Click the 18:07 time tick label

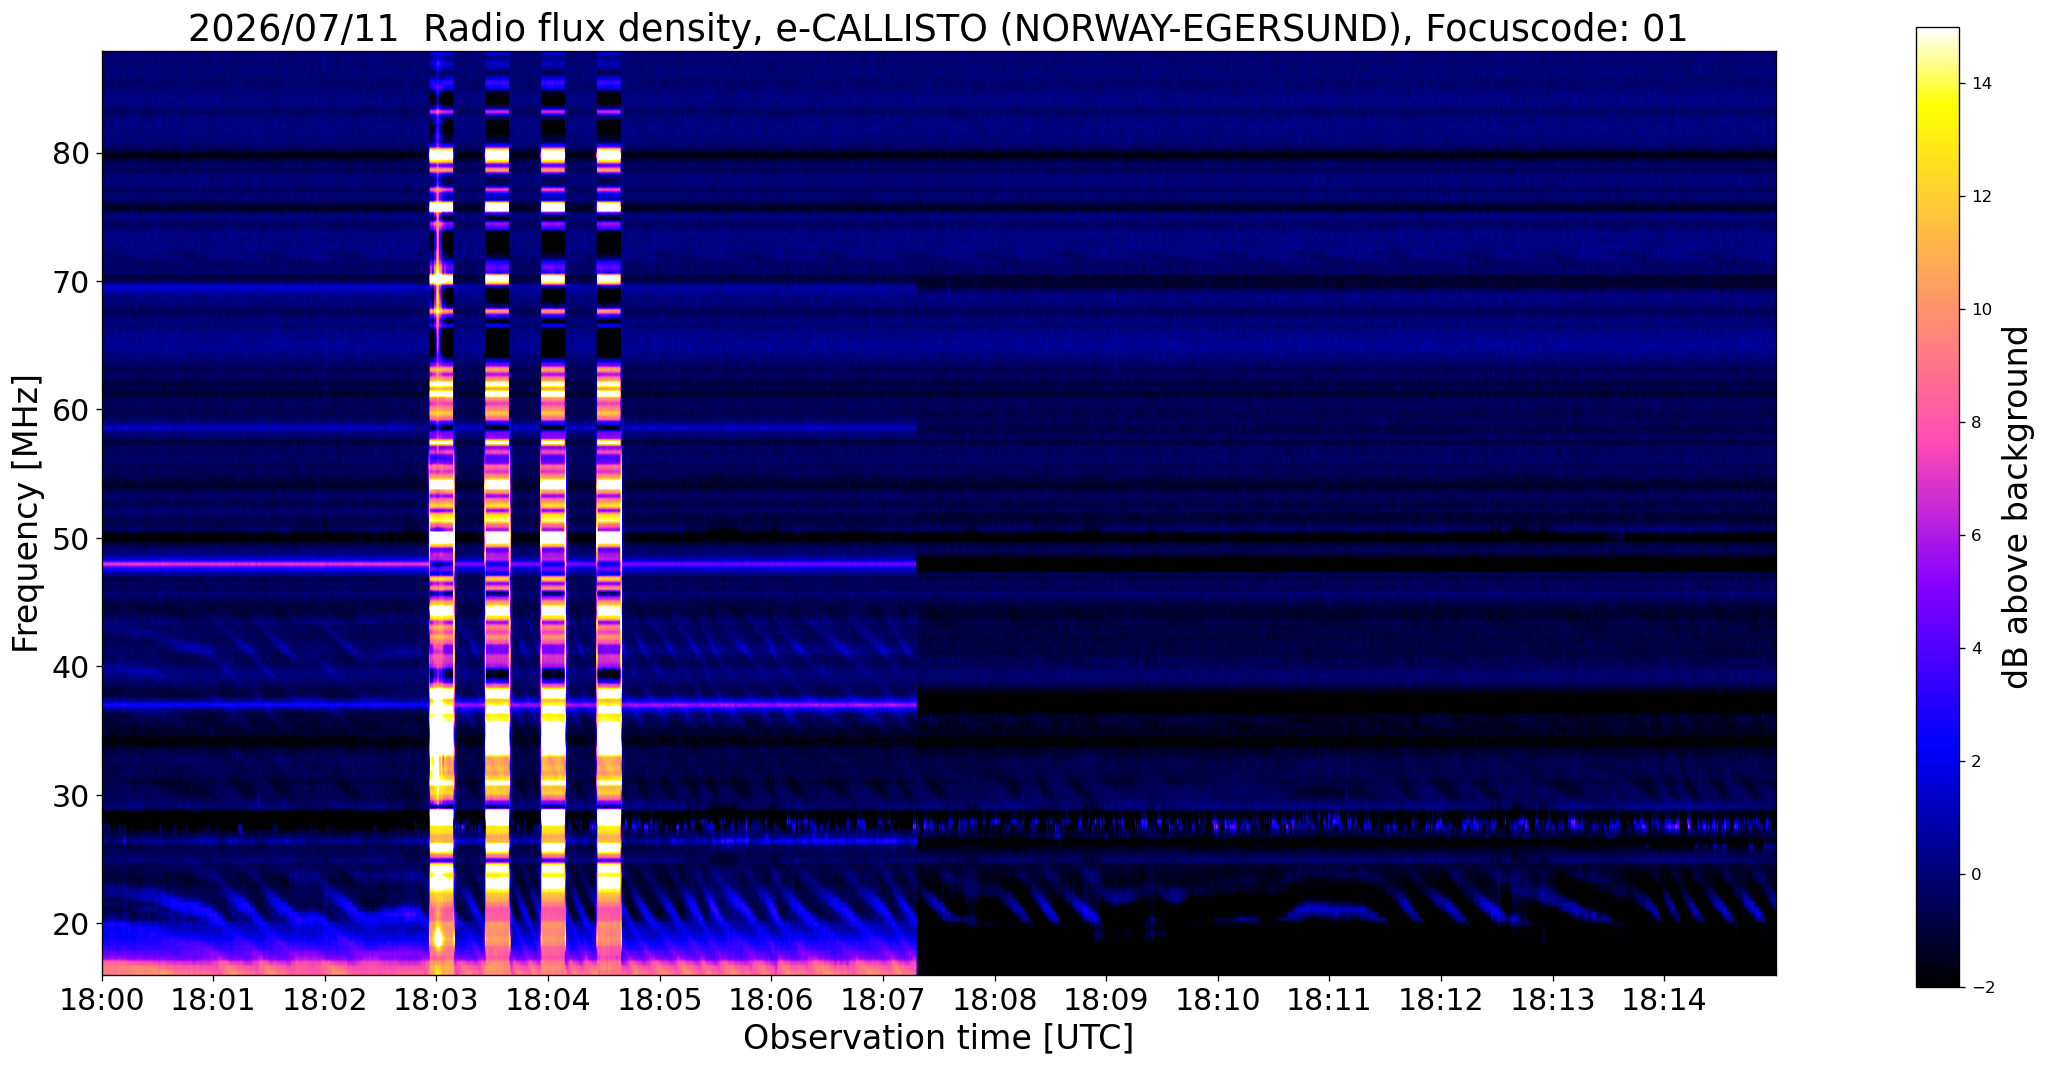click(x=882, y=999)
